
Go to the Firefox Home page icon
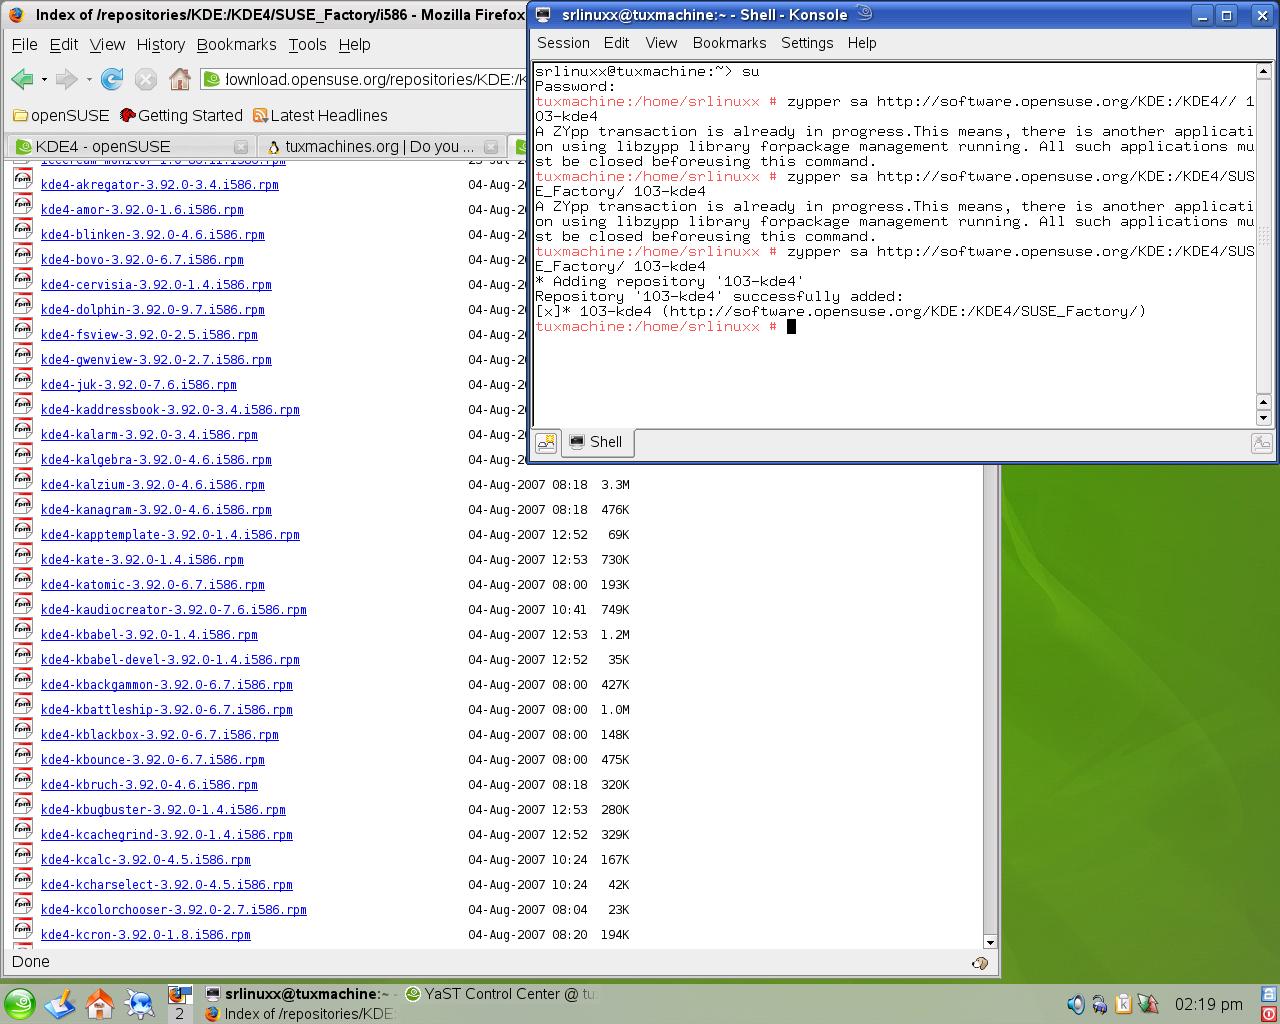[x=180, y=79]
